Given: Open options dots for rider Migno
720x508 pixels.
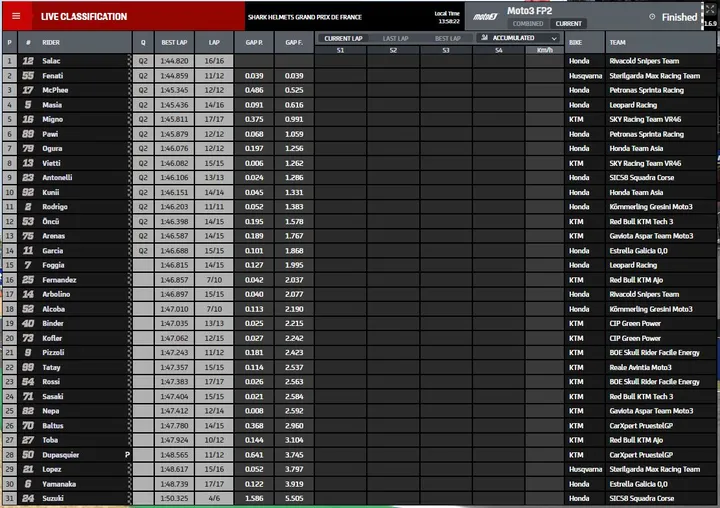Looking at the screenshot, I should coord(129,119).
